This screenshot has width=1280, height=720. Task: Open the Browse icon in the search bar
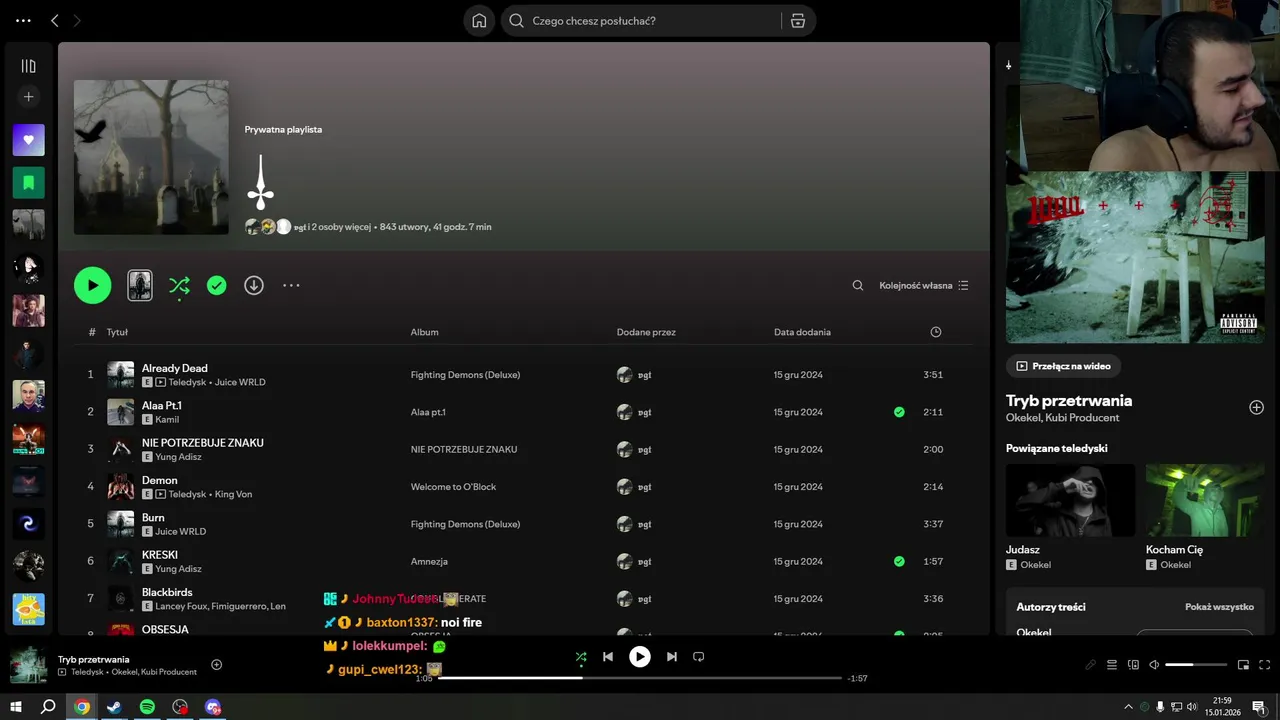(x=797, y=20)
